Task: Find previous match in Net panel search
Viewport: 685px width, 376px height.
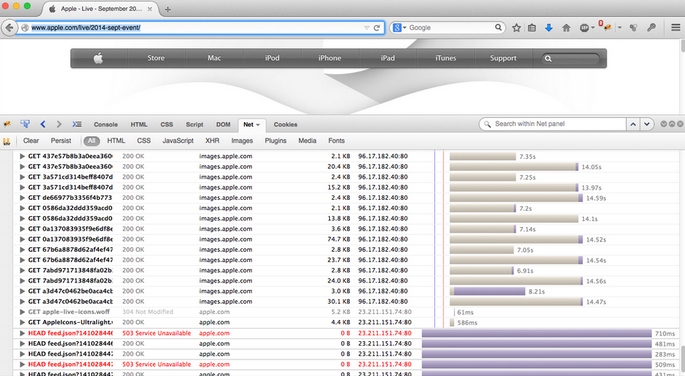Action: (633, 124)
